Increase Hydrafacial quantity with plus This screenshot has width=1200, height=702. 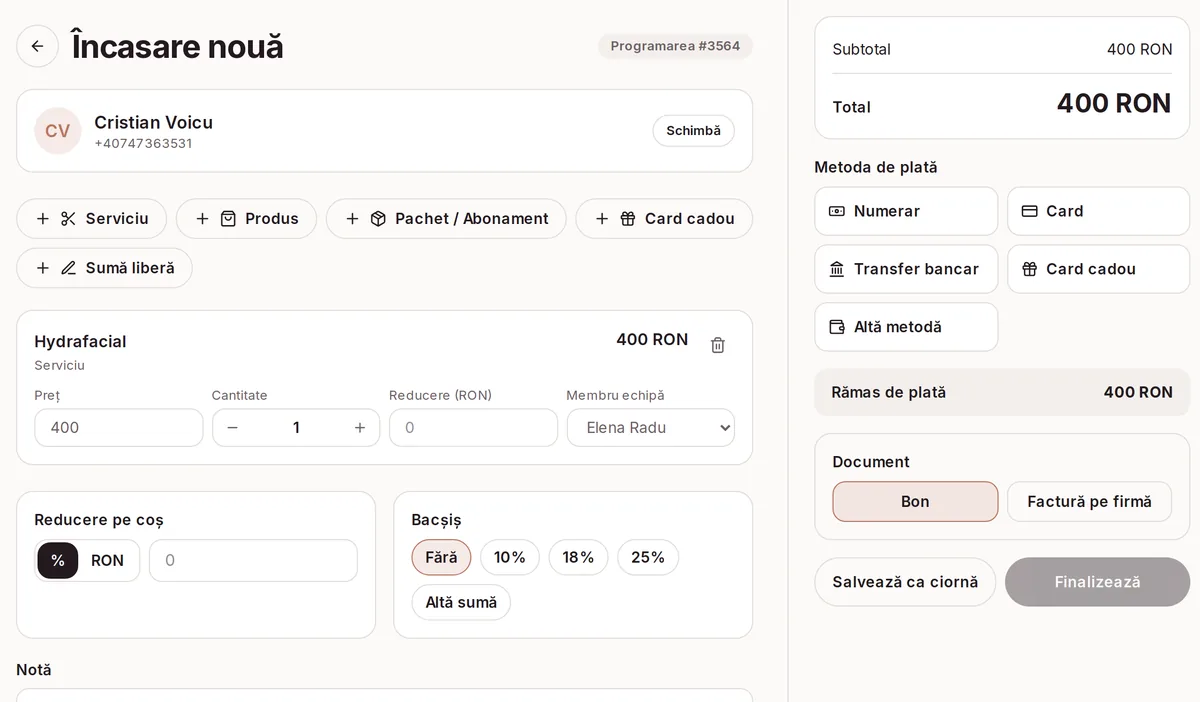pyautogui.click(x=360, y=428)
